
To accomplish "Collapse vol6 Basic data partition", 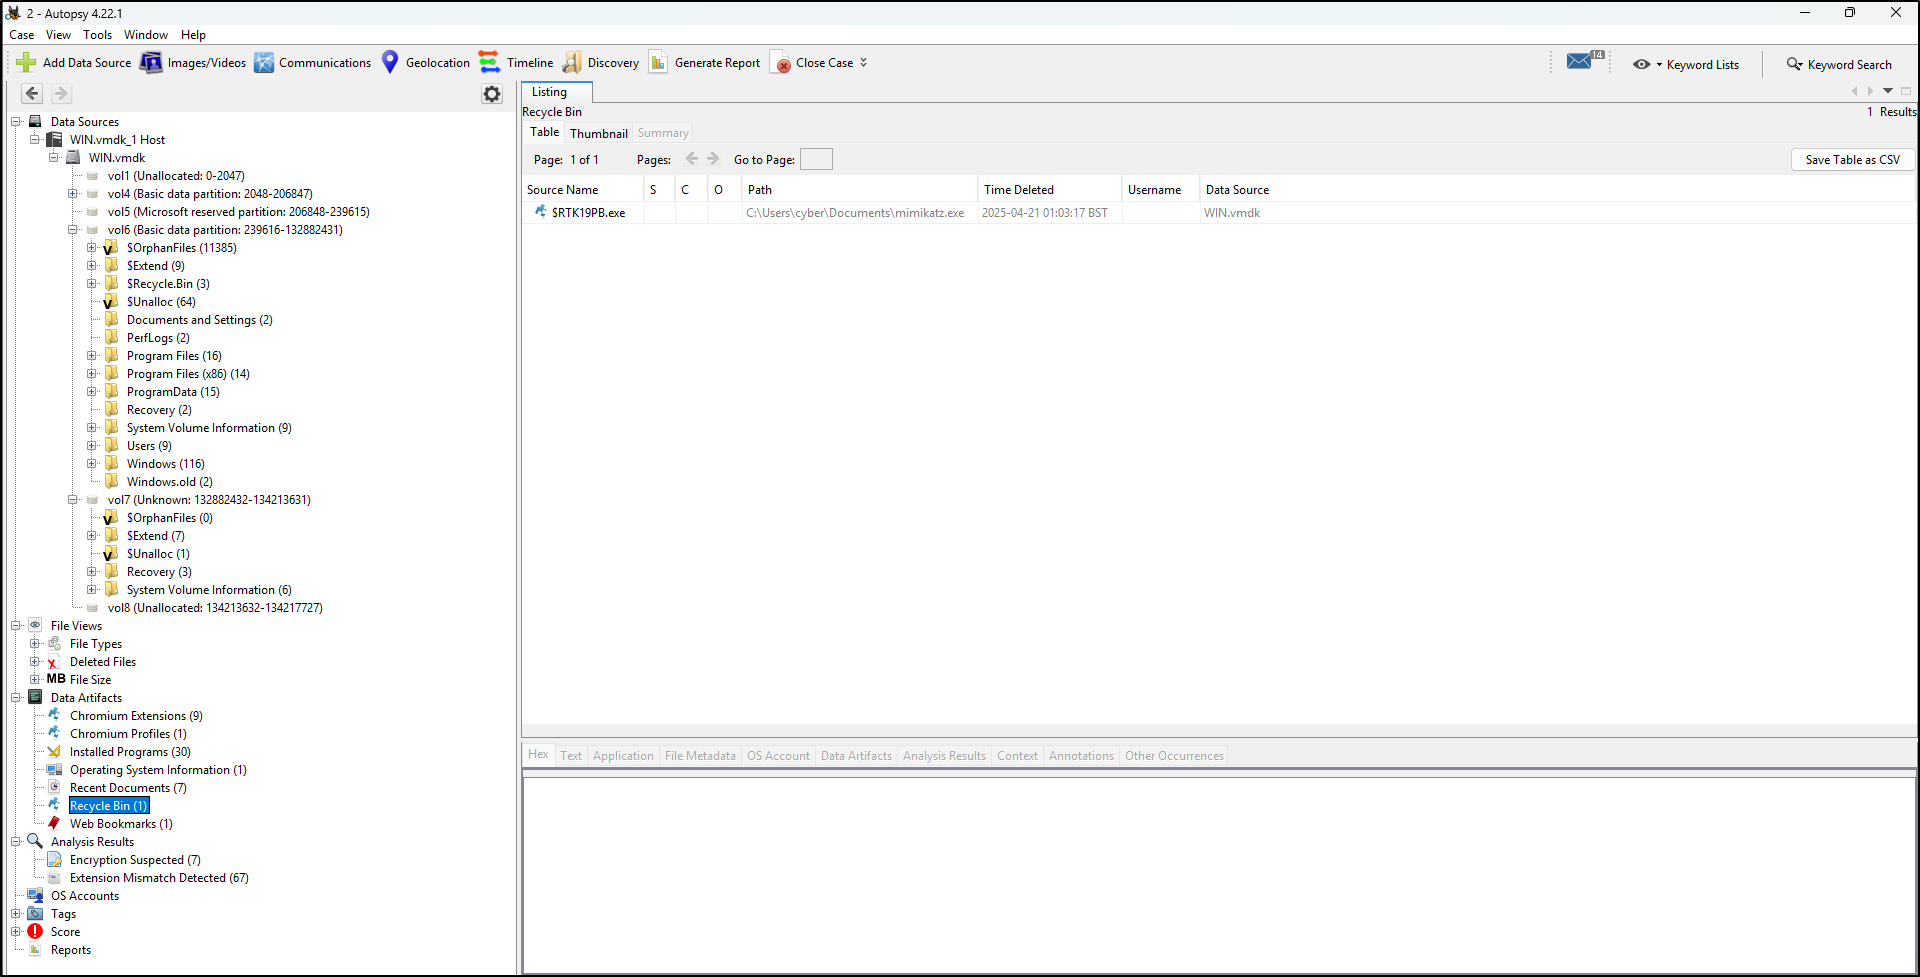I will (x=73, y=230).
